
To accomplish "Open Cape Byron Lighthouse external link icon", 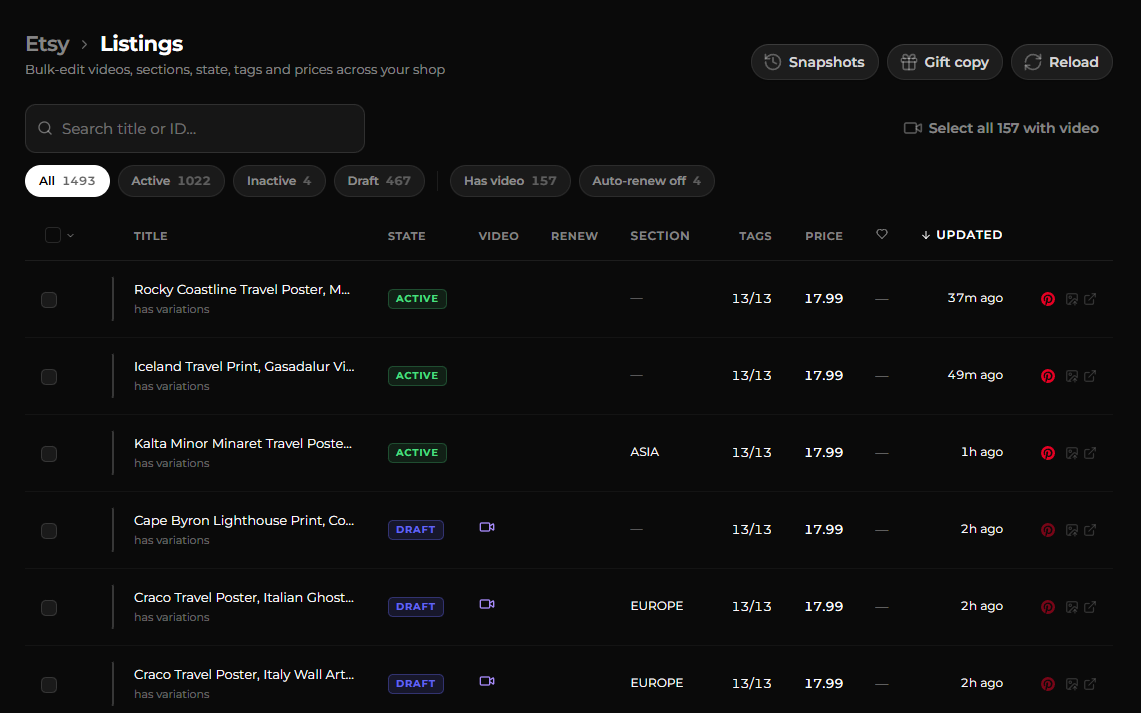I will pos(1090,530).
